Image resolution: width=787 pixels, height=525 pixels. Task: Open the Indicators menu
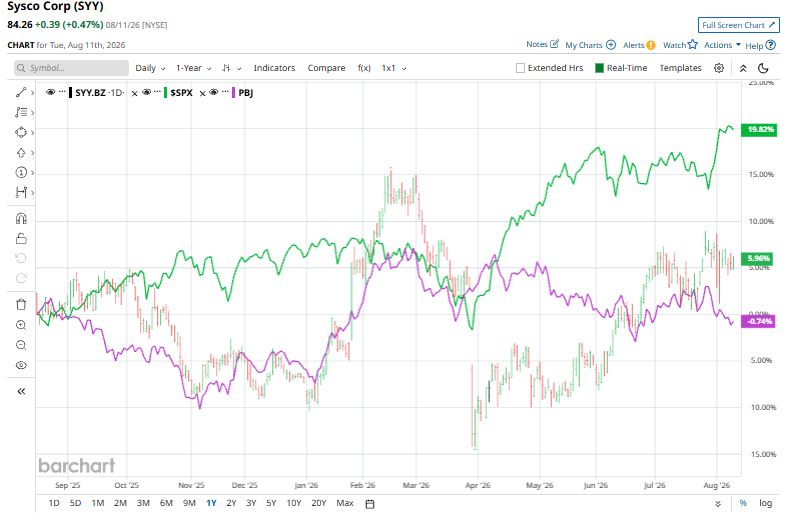coord(274,68)
